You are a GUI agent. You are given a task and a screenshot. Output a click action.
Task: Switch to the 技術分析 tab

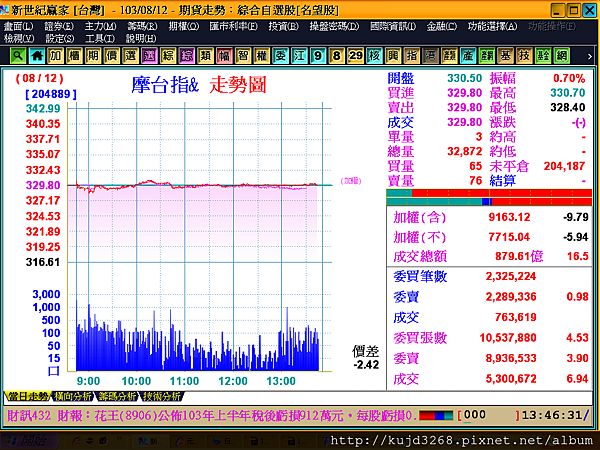(x=161, y=396)
